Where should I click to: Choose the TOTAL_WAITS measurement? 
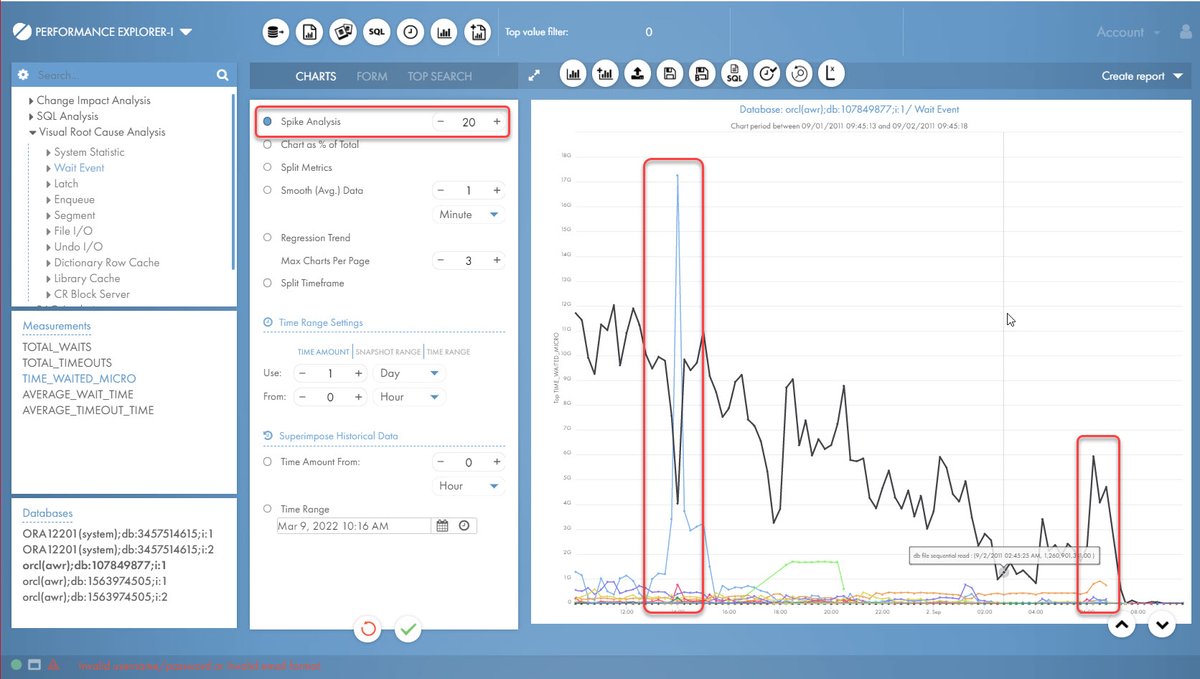point(57,347)
